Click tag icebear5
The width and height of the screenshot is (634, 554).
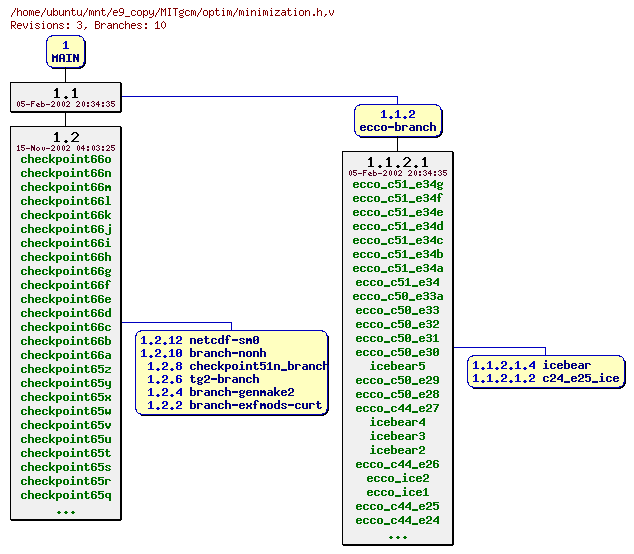[x=398, y=366]
